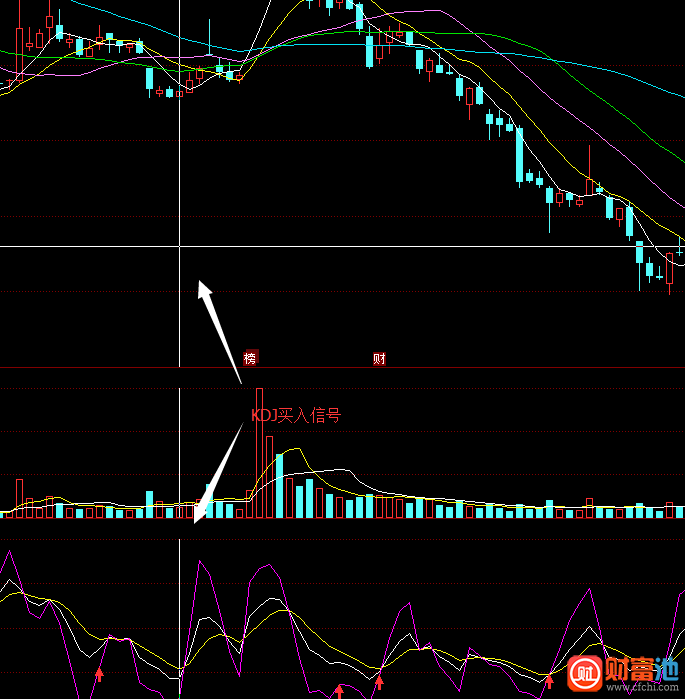Select the tallest cyan volume bar
This screenshot has height=699, width=685.
pyautogui.click(x=279, y=486)
